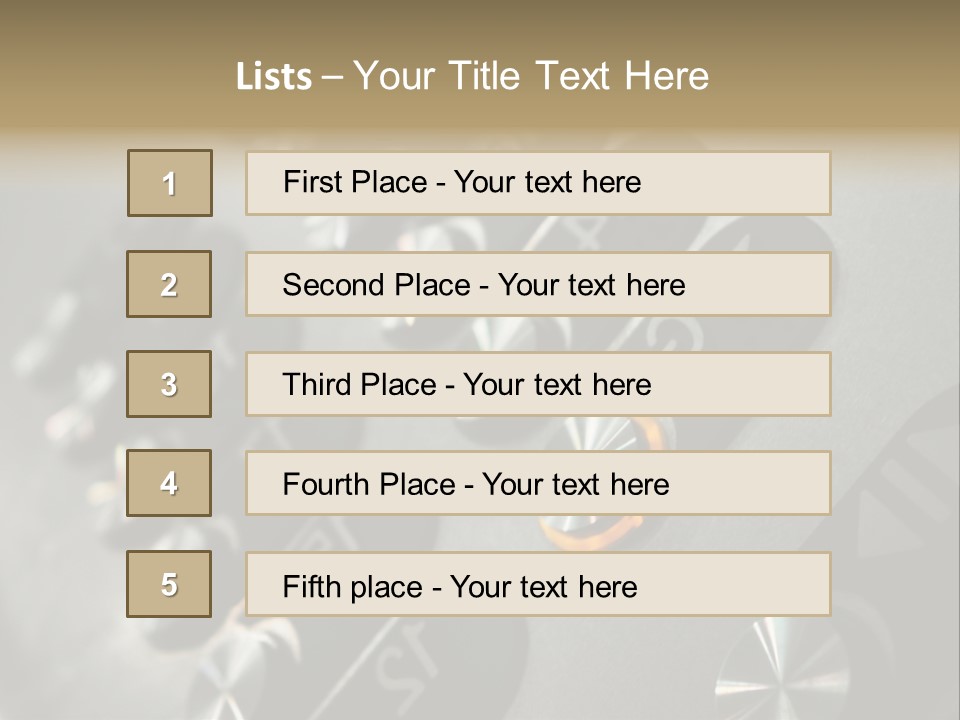The width and height of the screenshot is (960, 720).
Task: Click "Your Title Text Here" in title
Action: pos(531,76)
